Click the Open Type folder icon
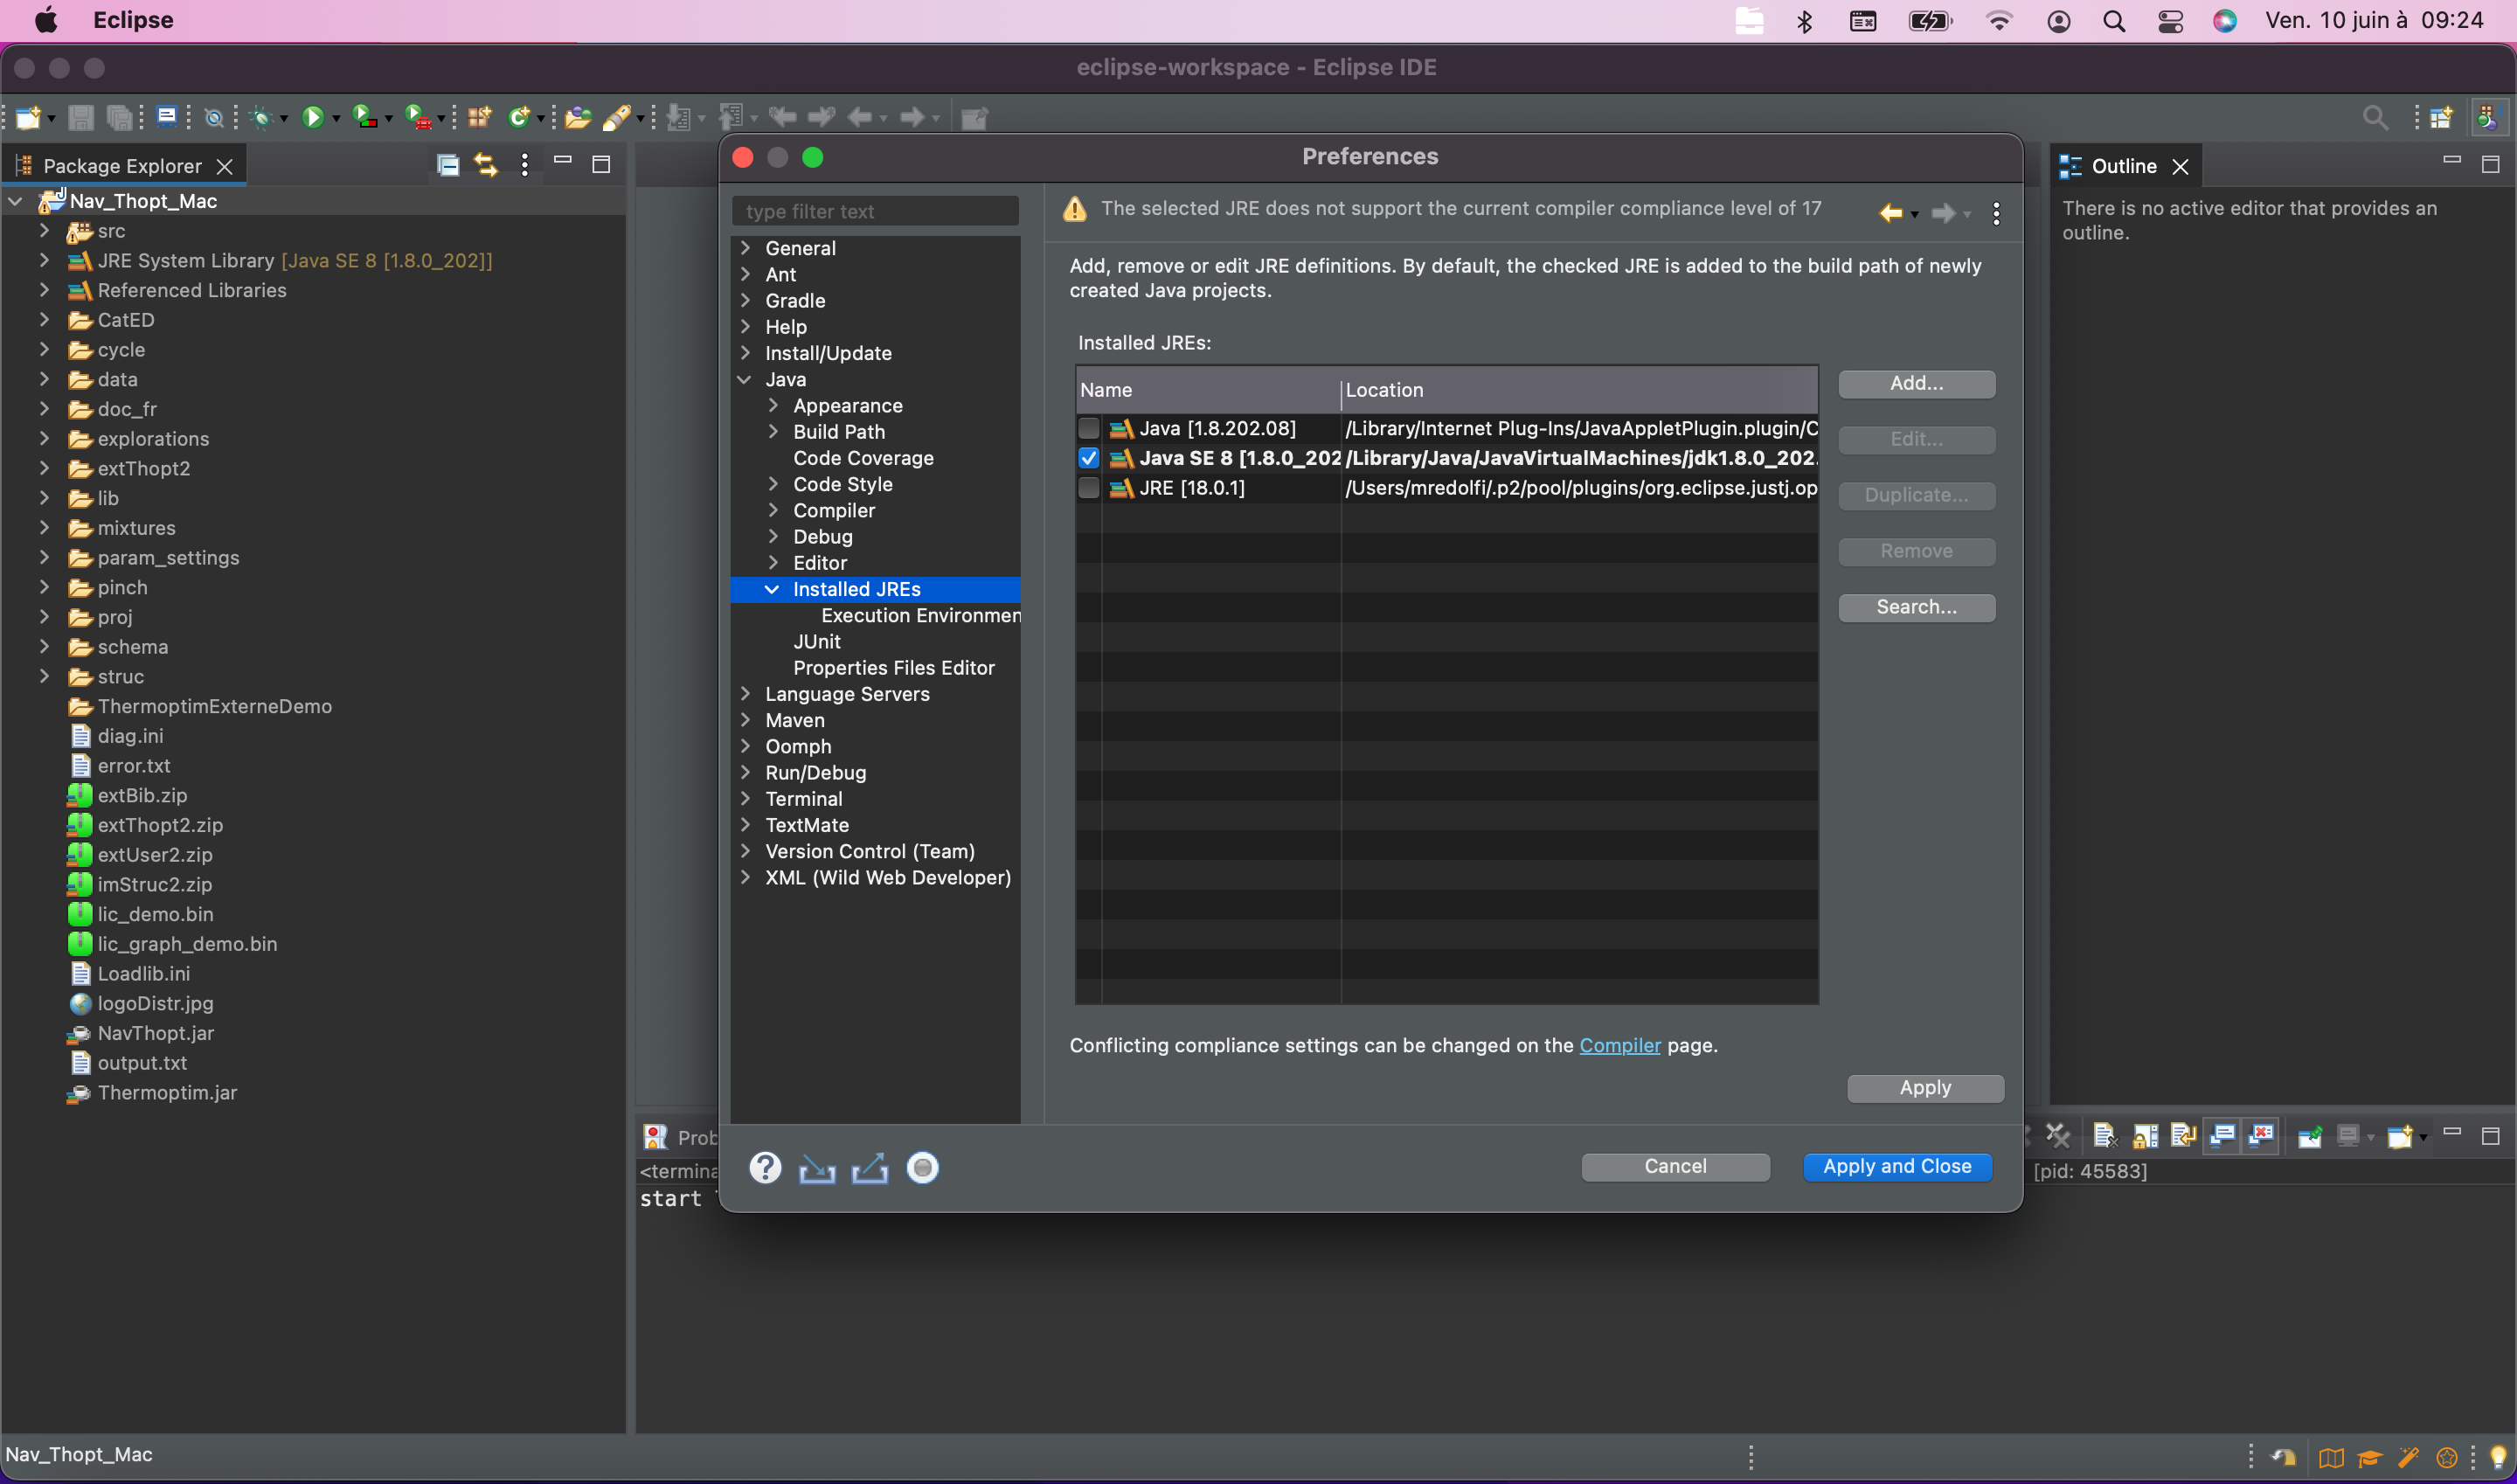Screen dimensions: 2517x1484 [578, 118]
